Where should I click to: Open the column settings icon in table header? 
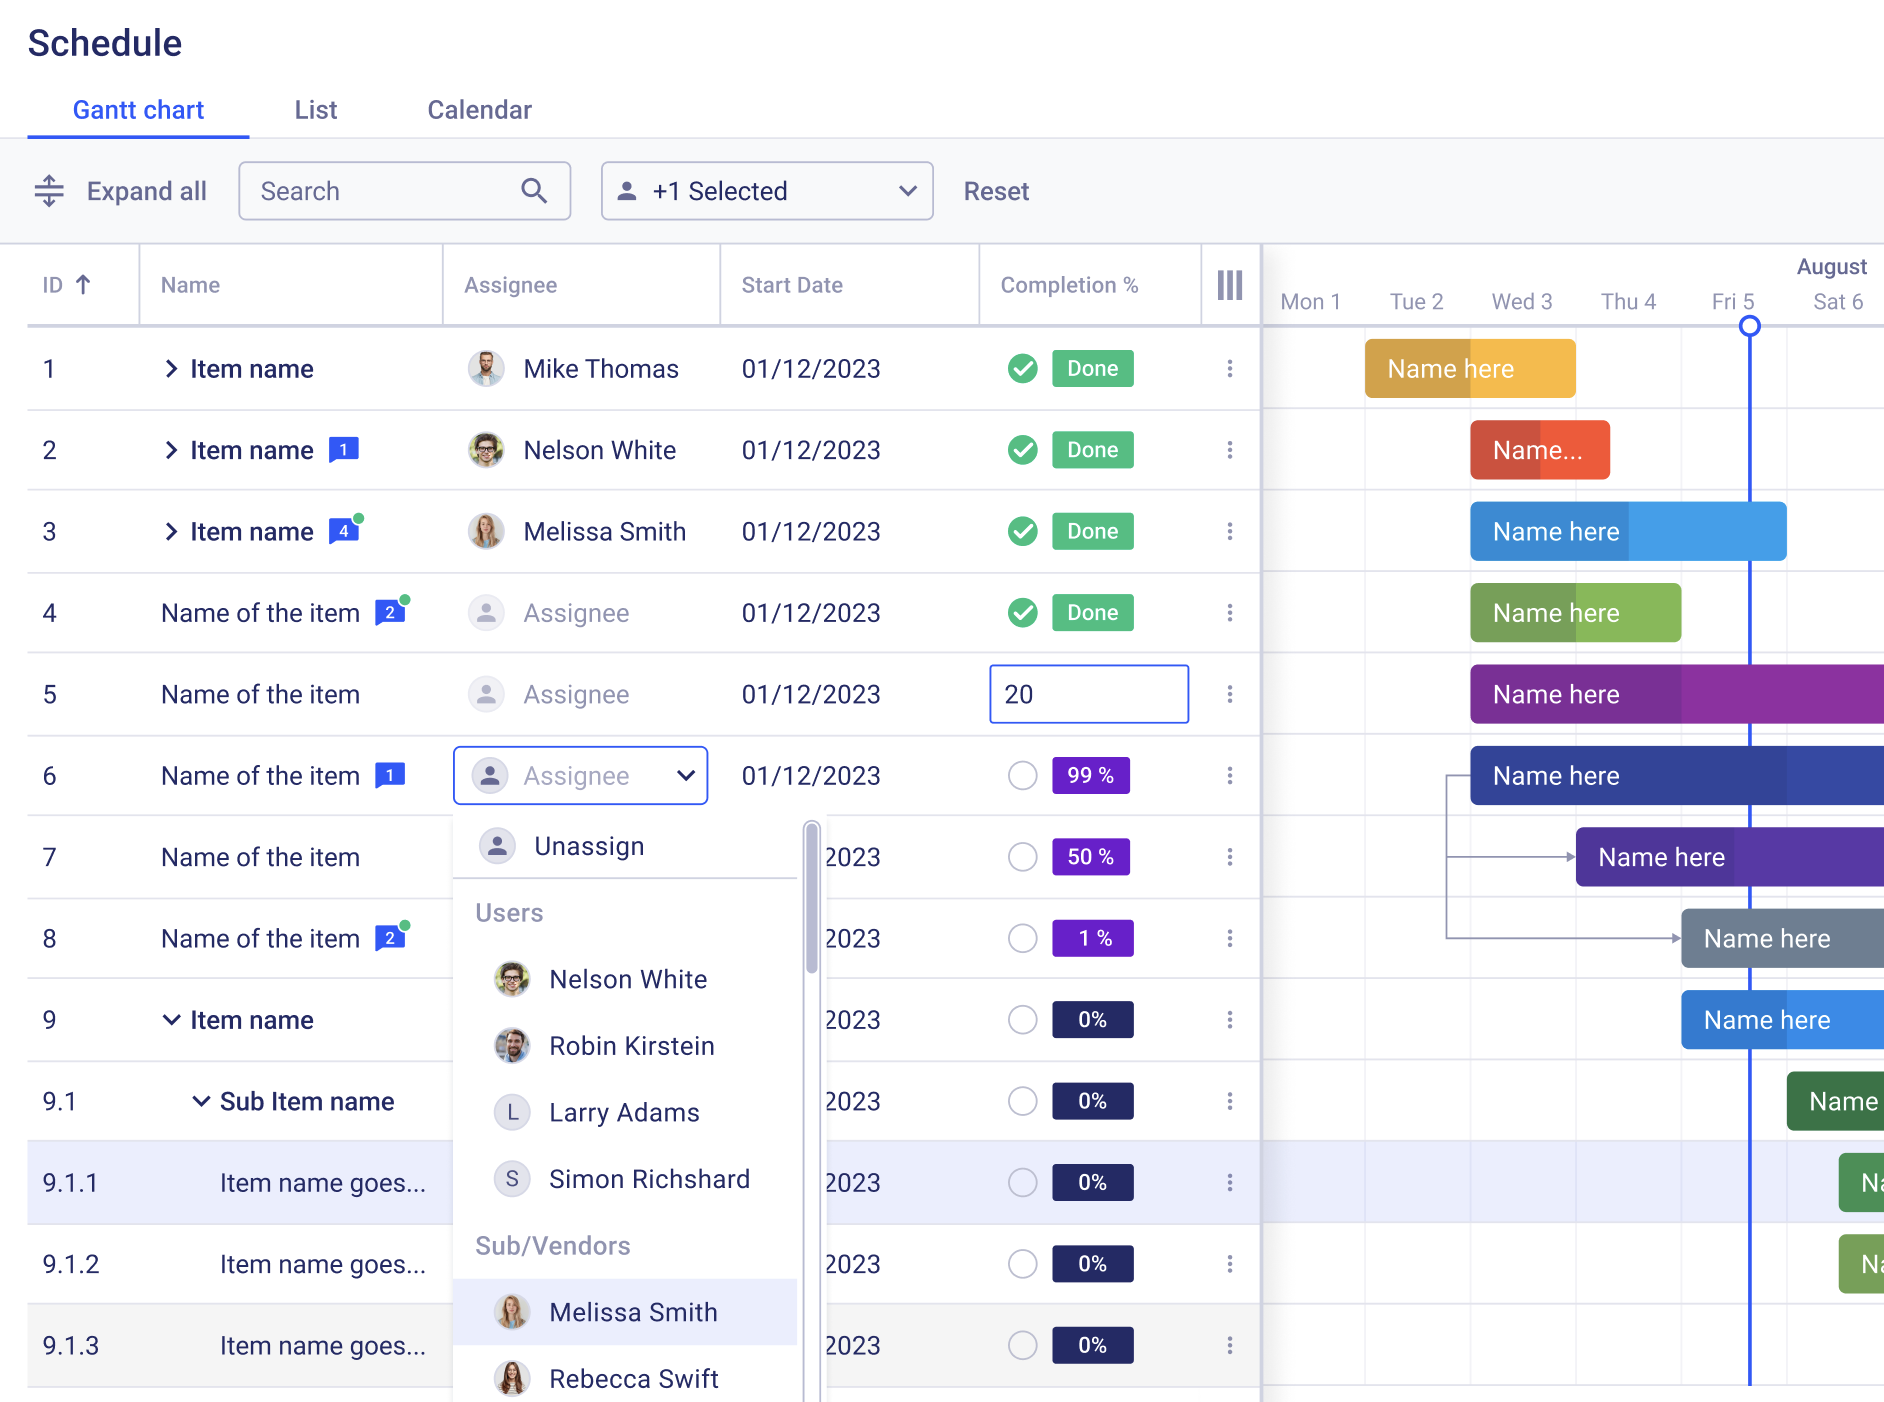coord(1230,285)
